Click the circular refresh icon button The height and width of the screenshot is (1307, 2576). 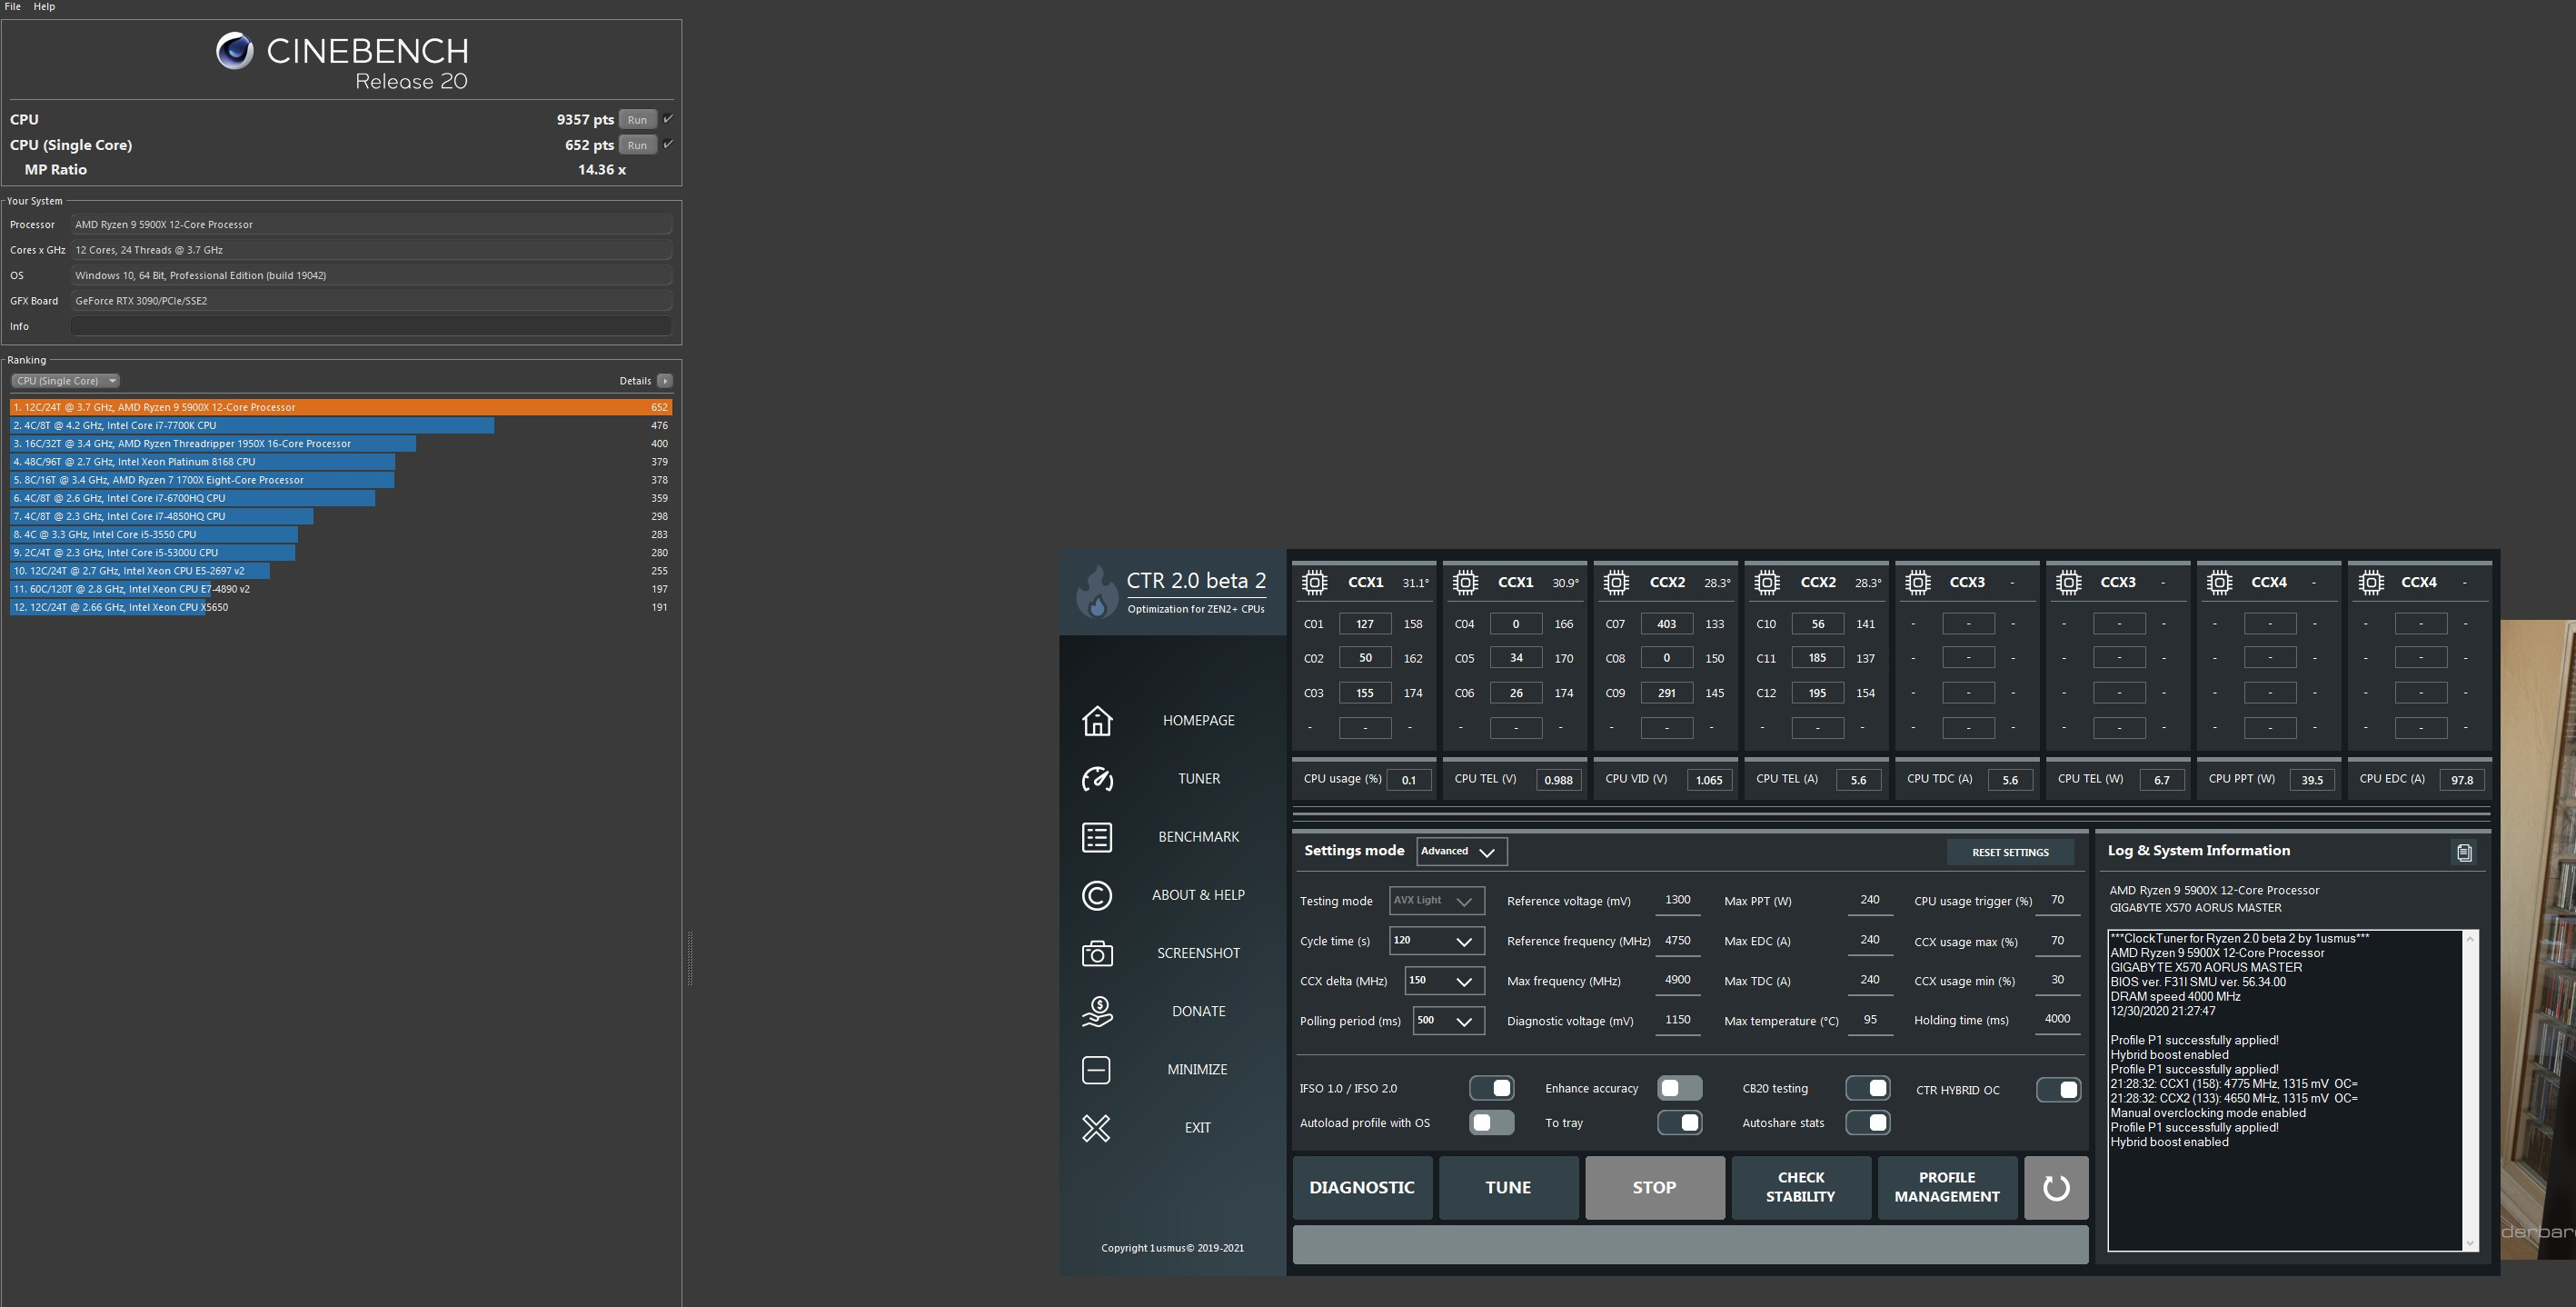click(2056, 1188)
